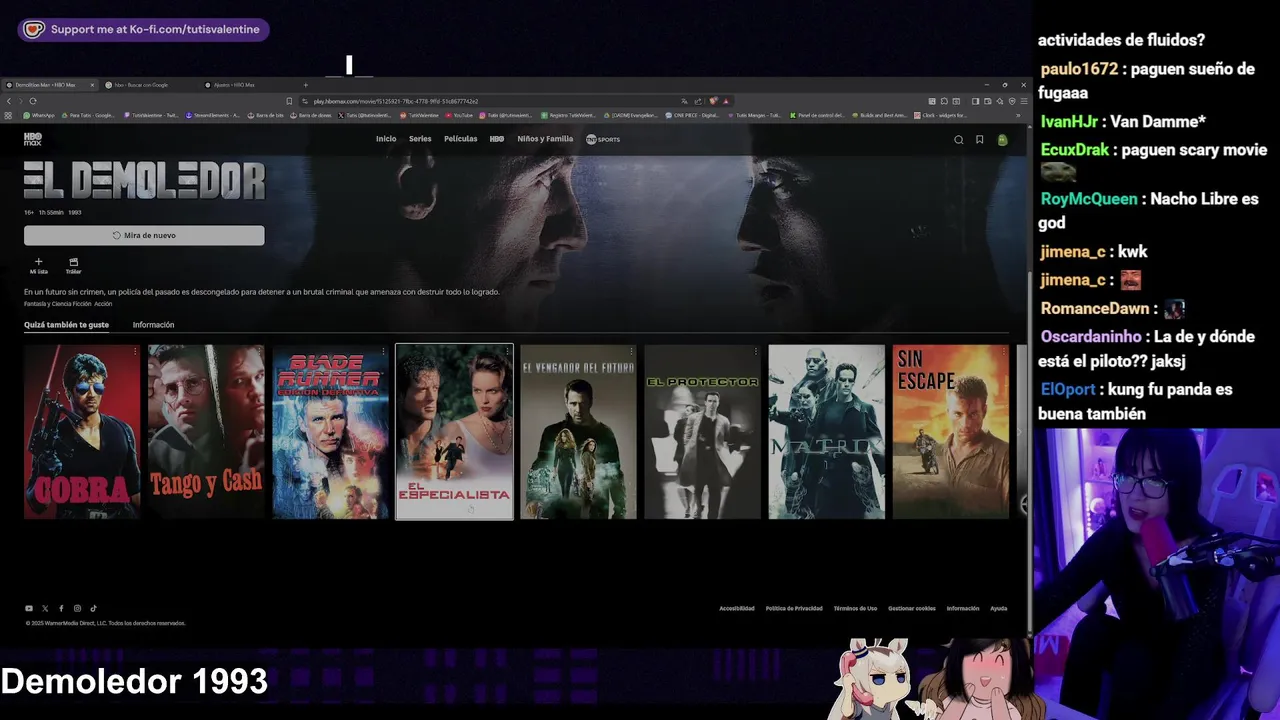Click the browser address bar URL
1280x720 pixels.
coord(396,101)
